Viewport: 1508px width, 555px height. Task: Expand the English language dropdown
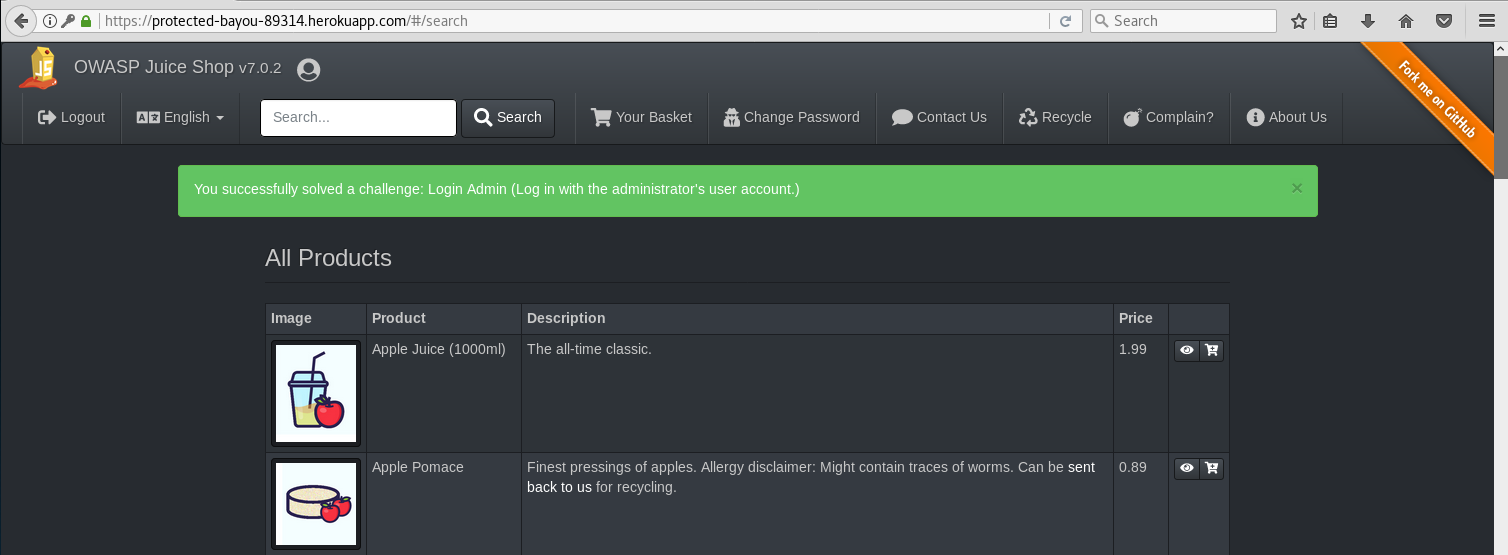pos(180,117)
